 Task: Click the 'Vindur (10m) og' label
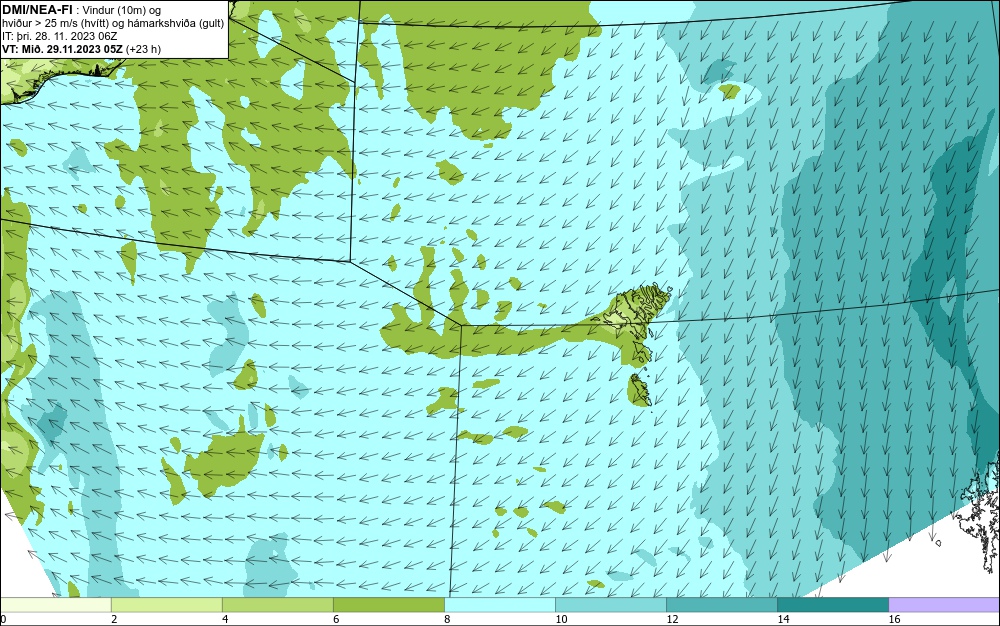tap(122, 10)
